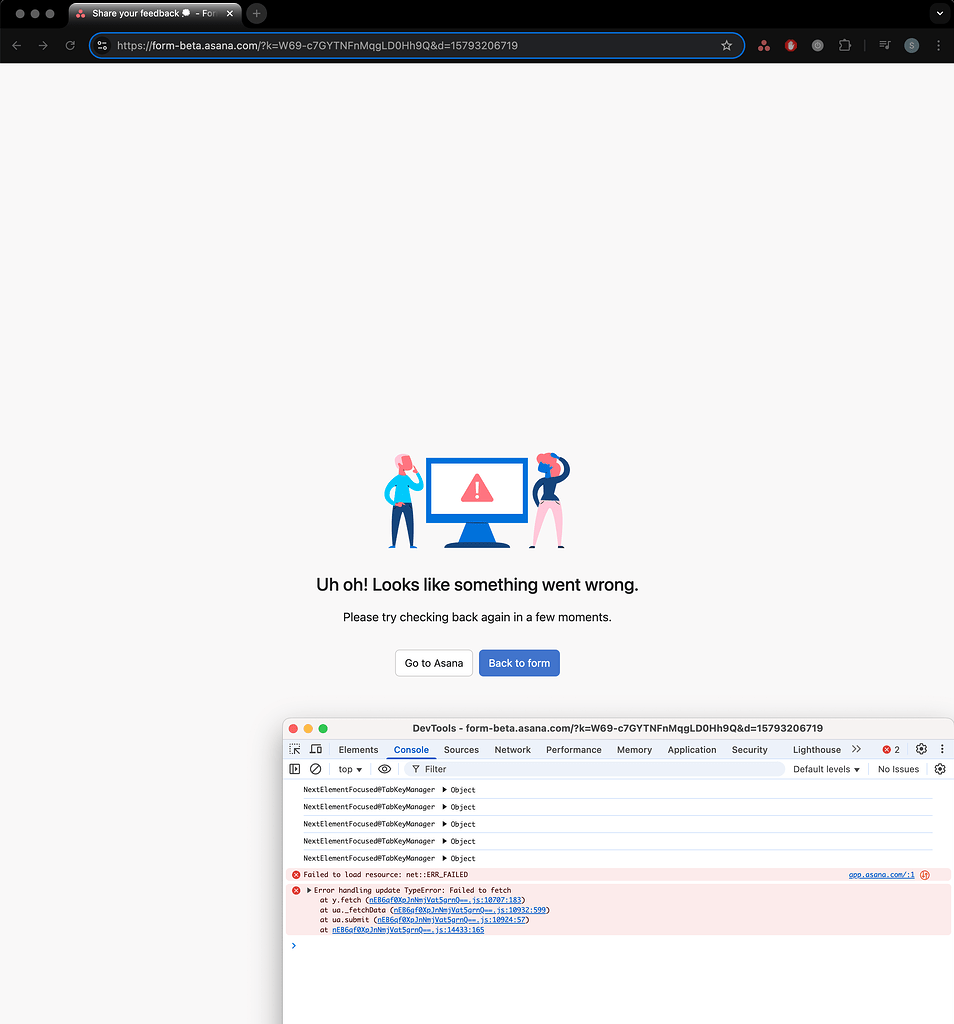Clear the console messages
This screenshot has height=1024, width=954.
316,768
